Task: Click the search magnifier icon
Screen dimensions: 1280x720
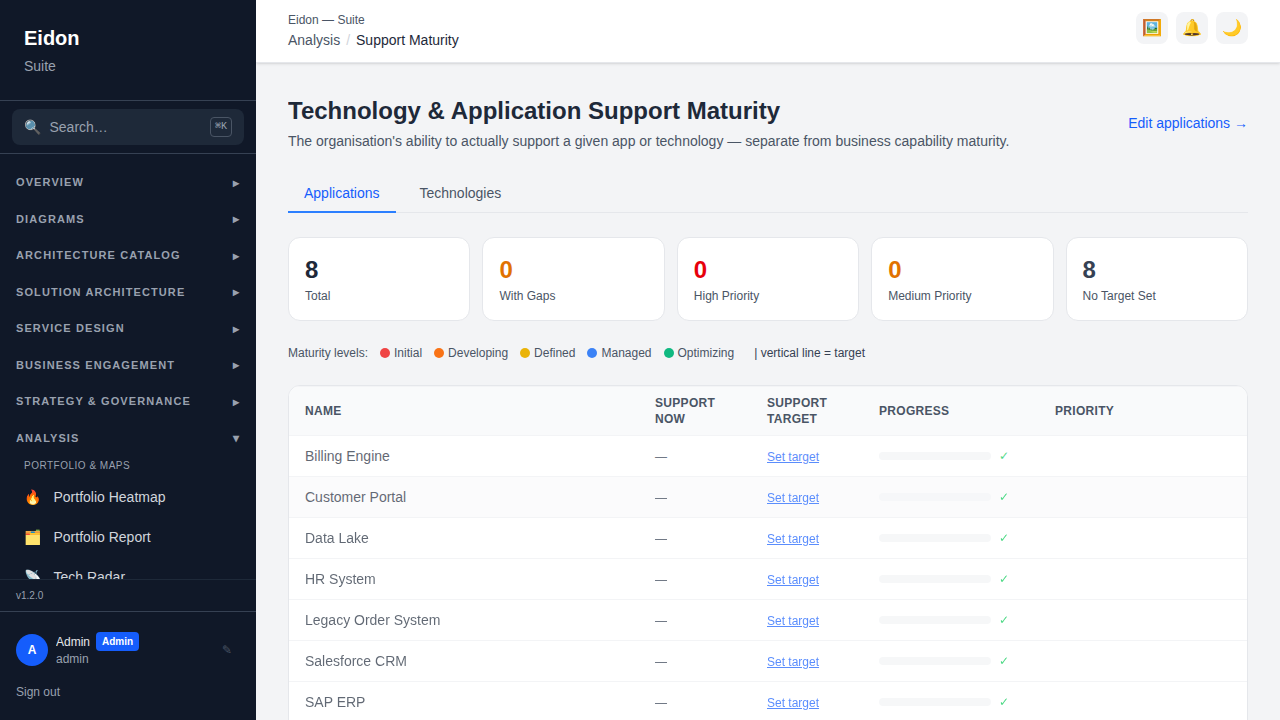Action: [x=32, y=127]
